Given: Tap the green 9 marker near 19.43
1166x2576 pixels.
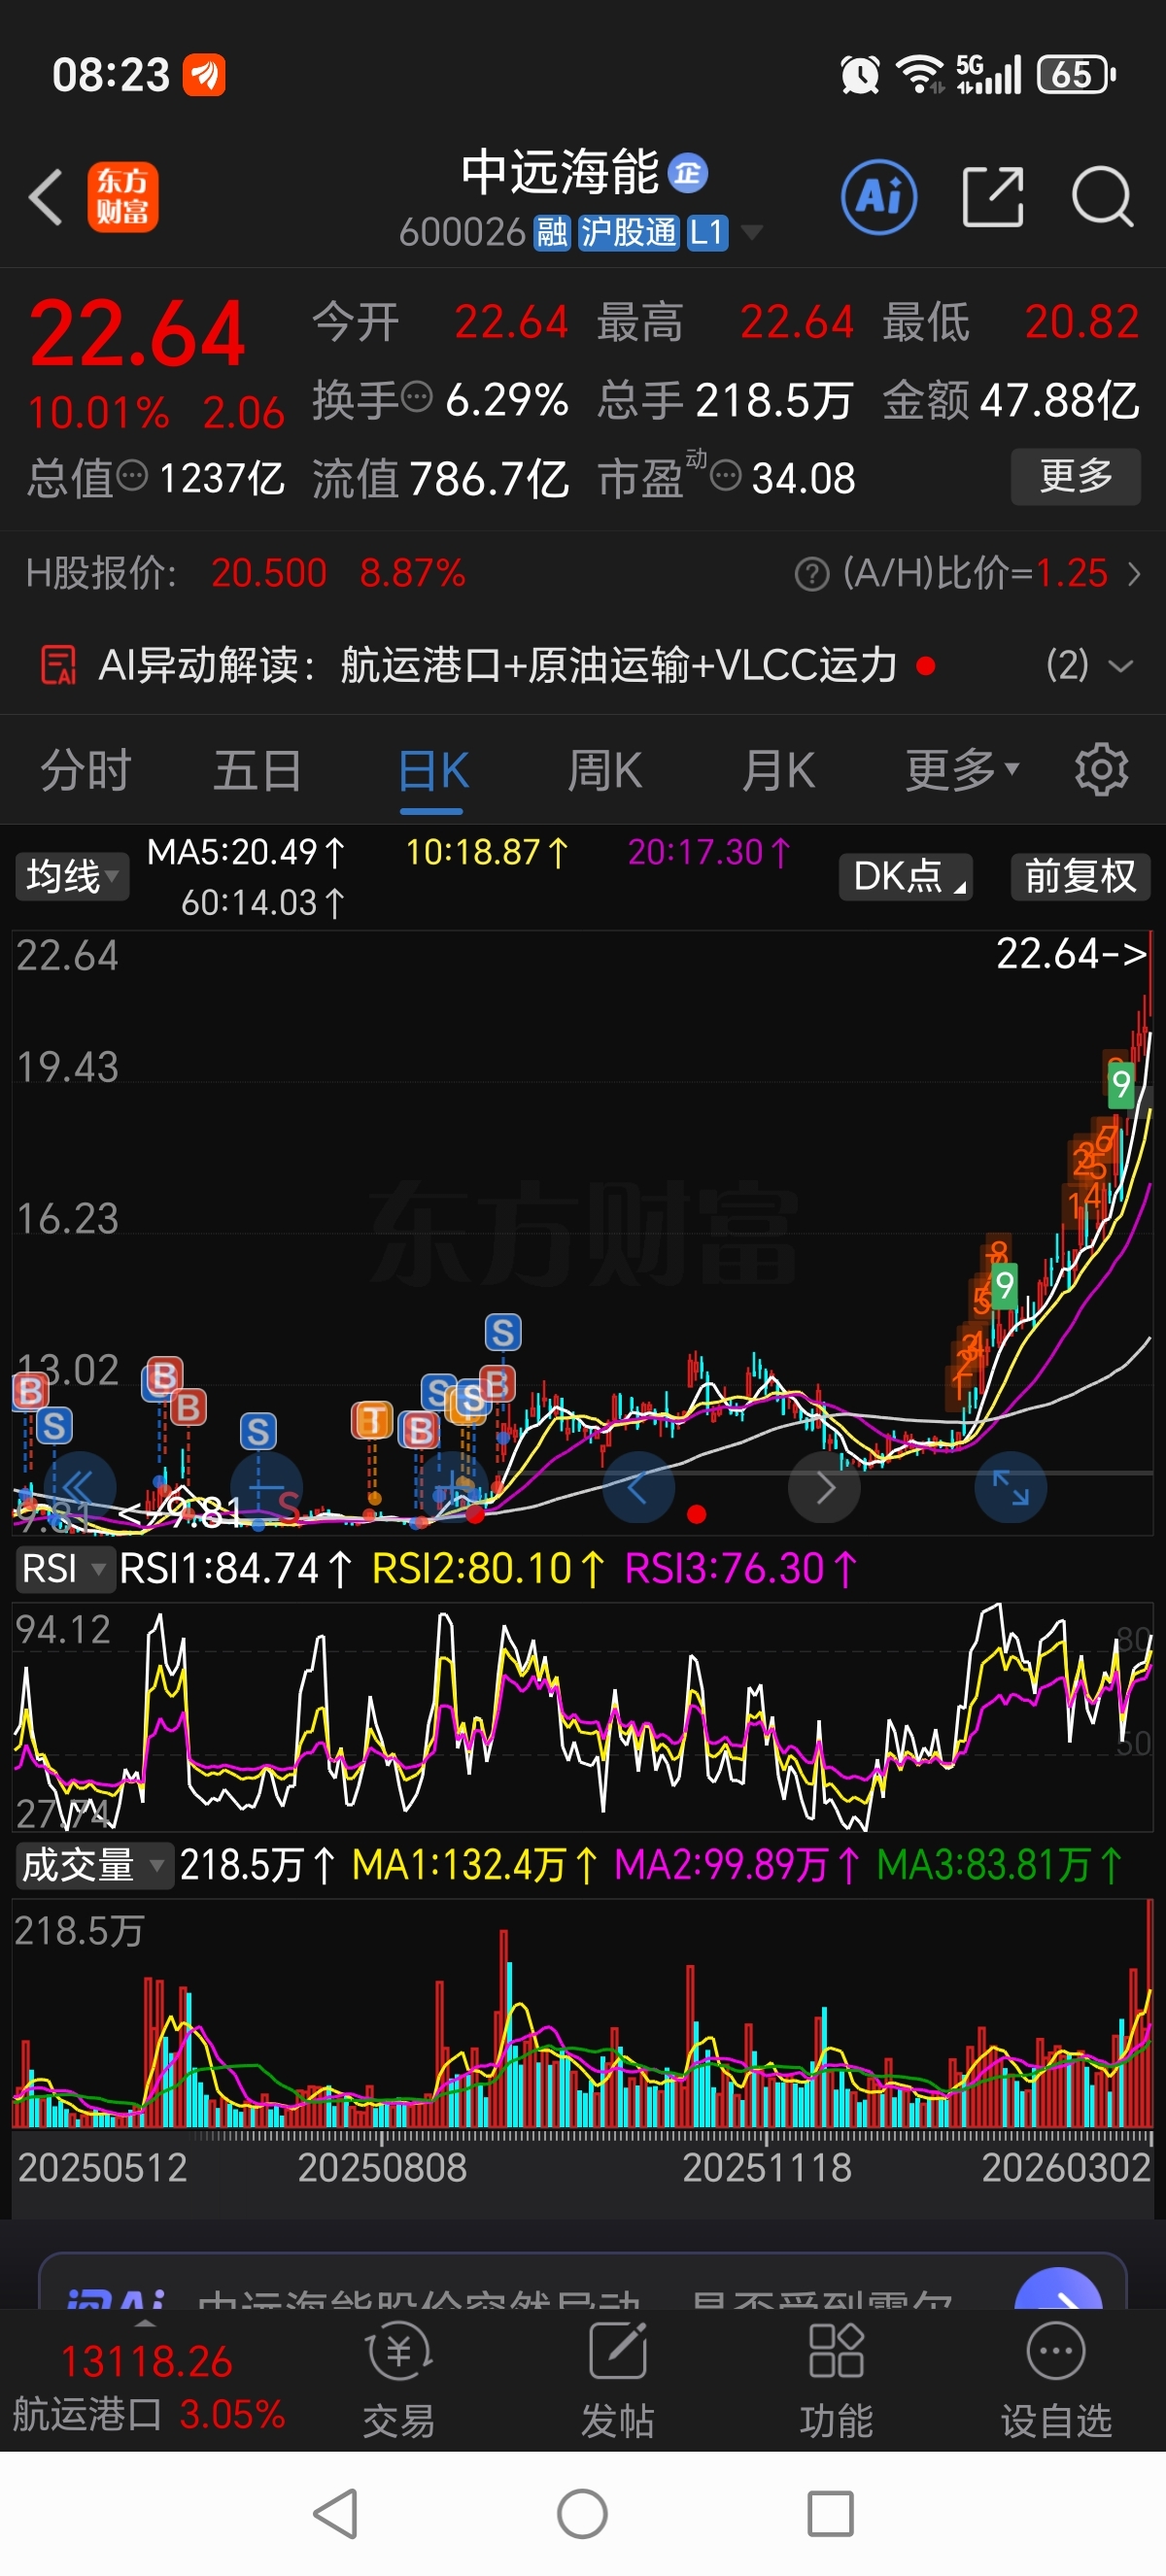Looking at the screenshot, I should tap(1121, 1085).
